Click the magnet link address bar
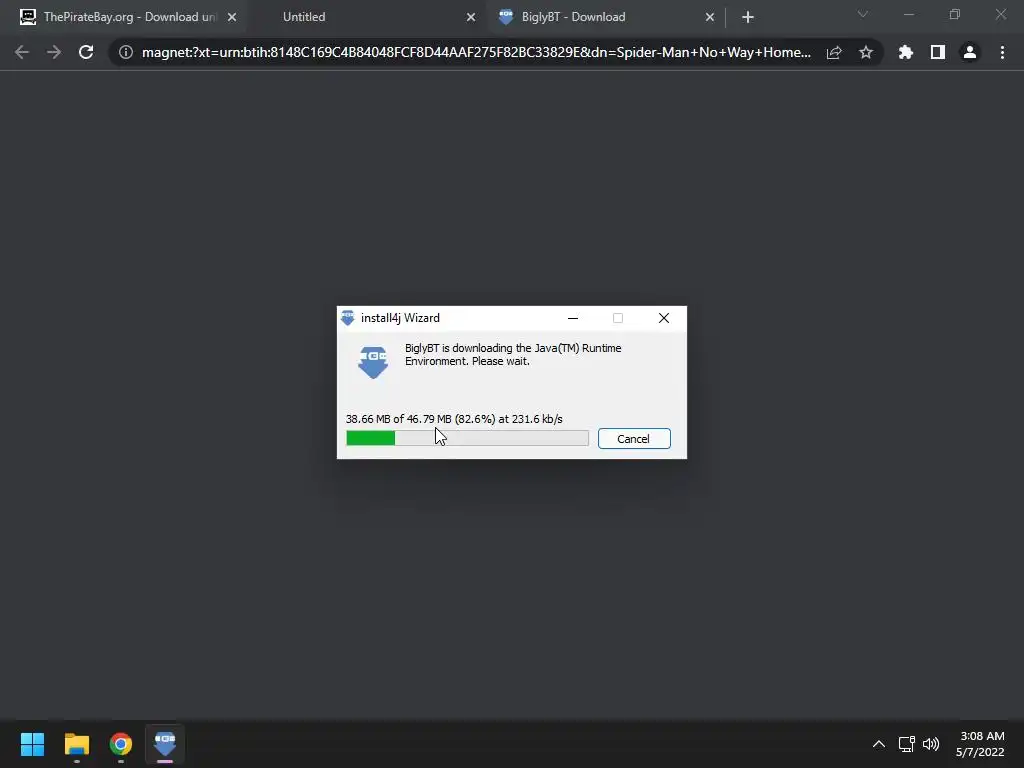1024x768 pixels. [x=476, y=52]
